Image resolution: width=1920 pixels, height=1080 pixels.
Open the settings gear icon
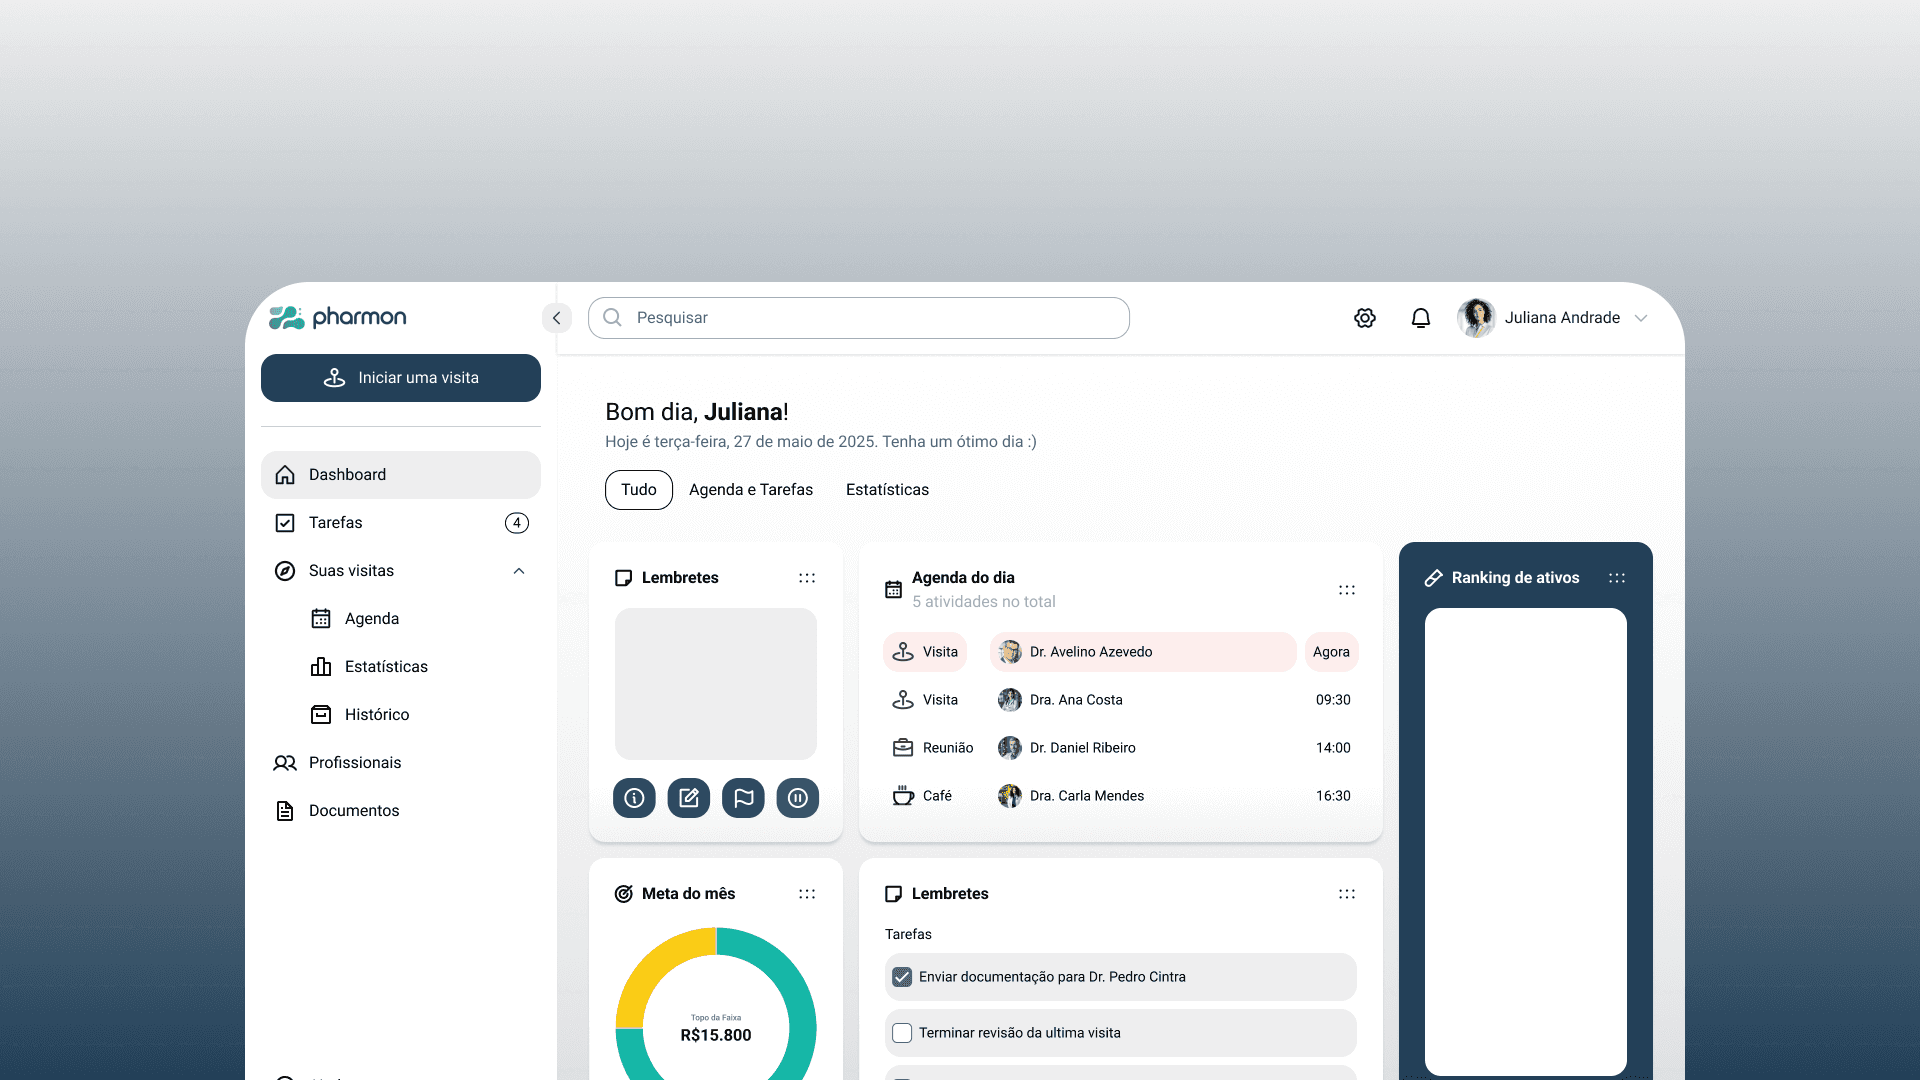(x=1365, y=318)
